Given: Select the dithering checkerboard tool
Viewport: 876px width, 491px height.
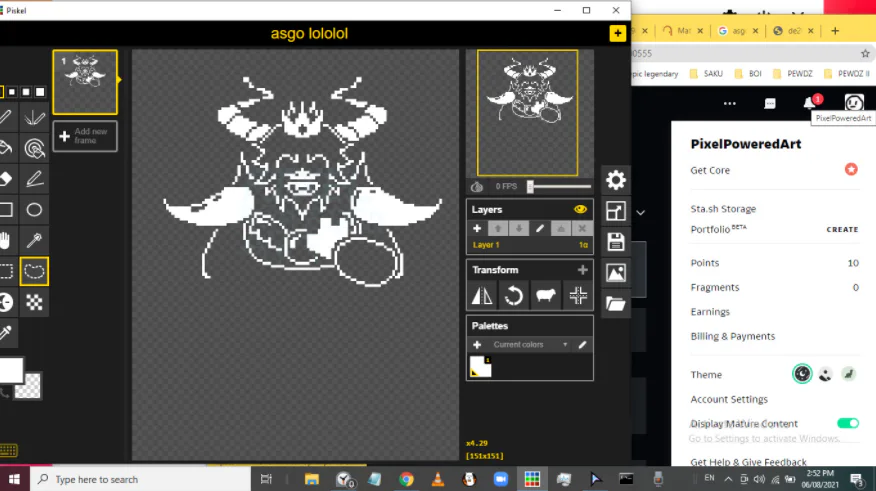Looking at the screenshot, I should click(34, 302).
